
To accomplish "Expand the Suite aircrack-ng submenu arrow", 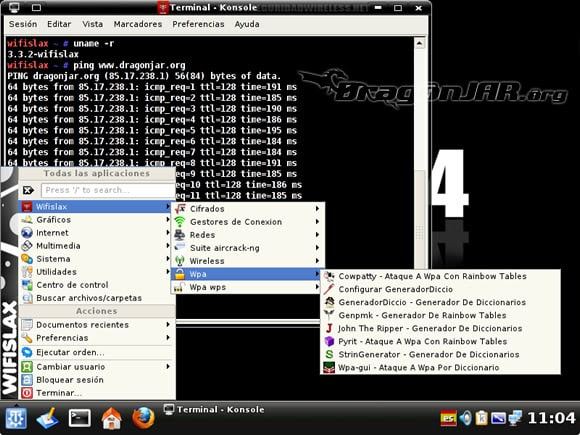I will (317, 248).
